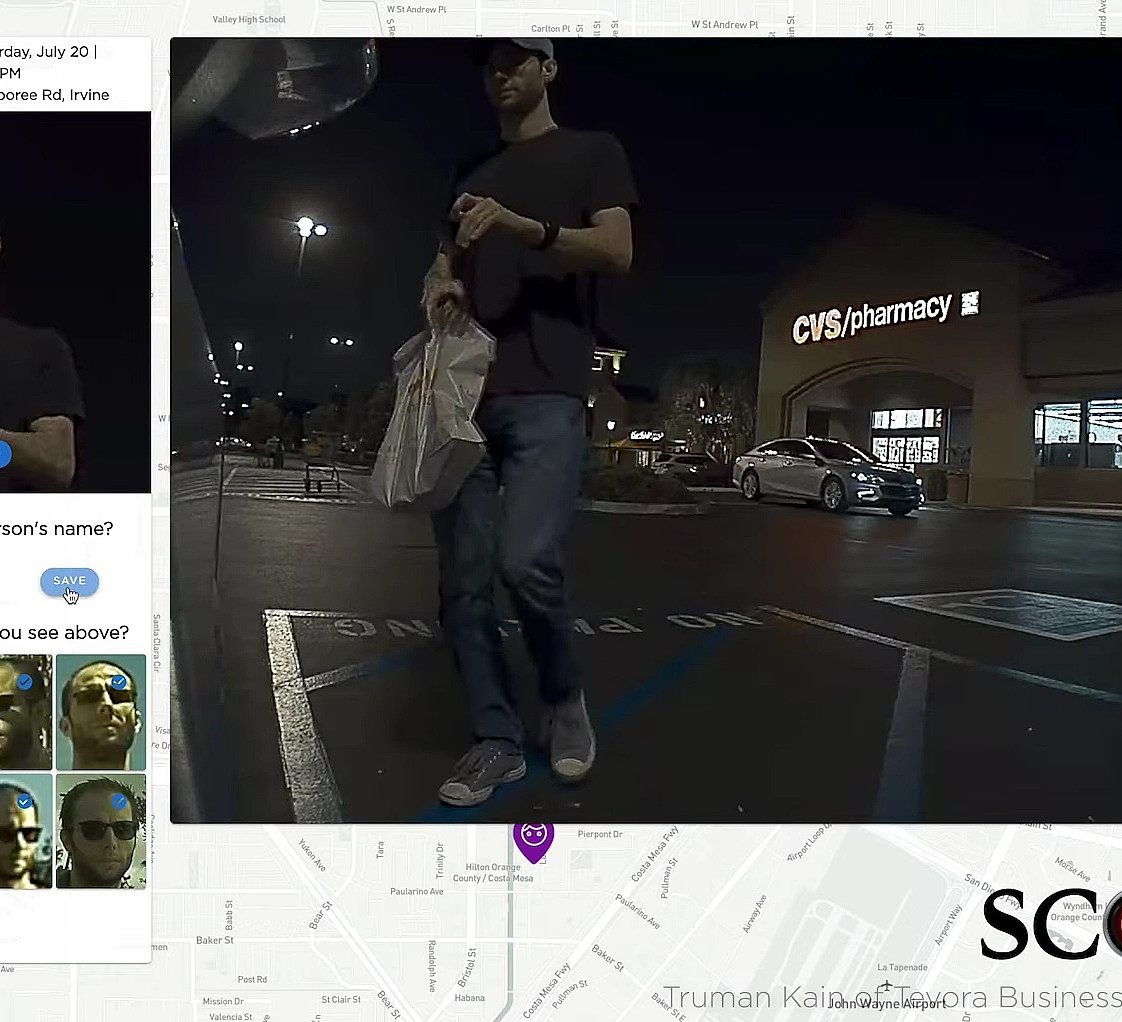Click the 'Carlton Pl' street label

550,29
